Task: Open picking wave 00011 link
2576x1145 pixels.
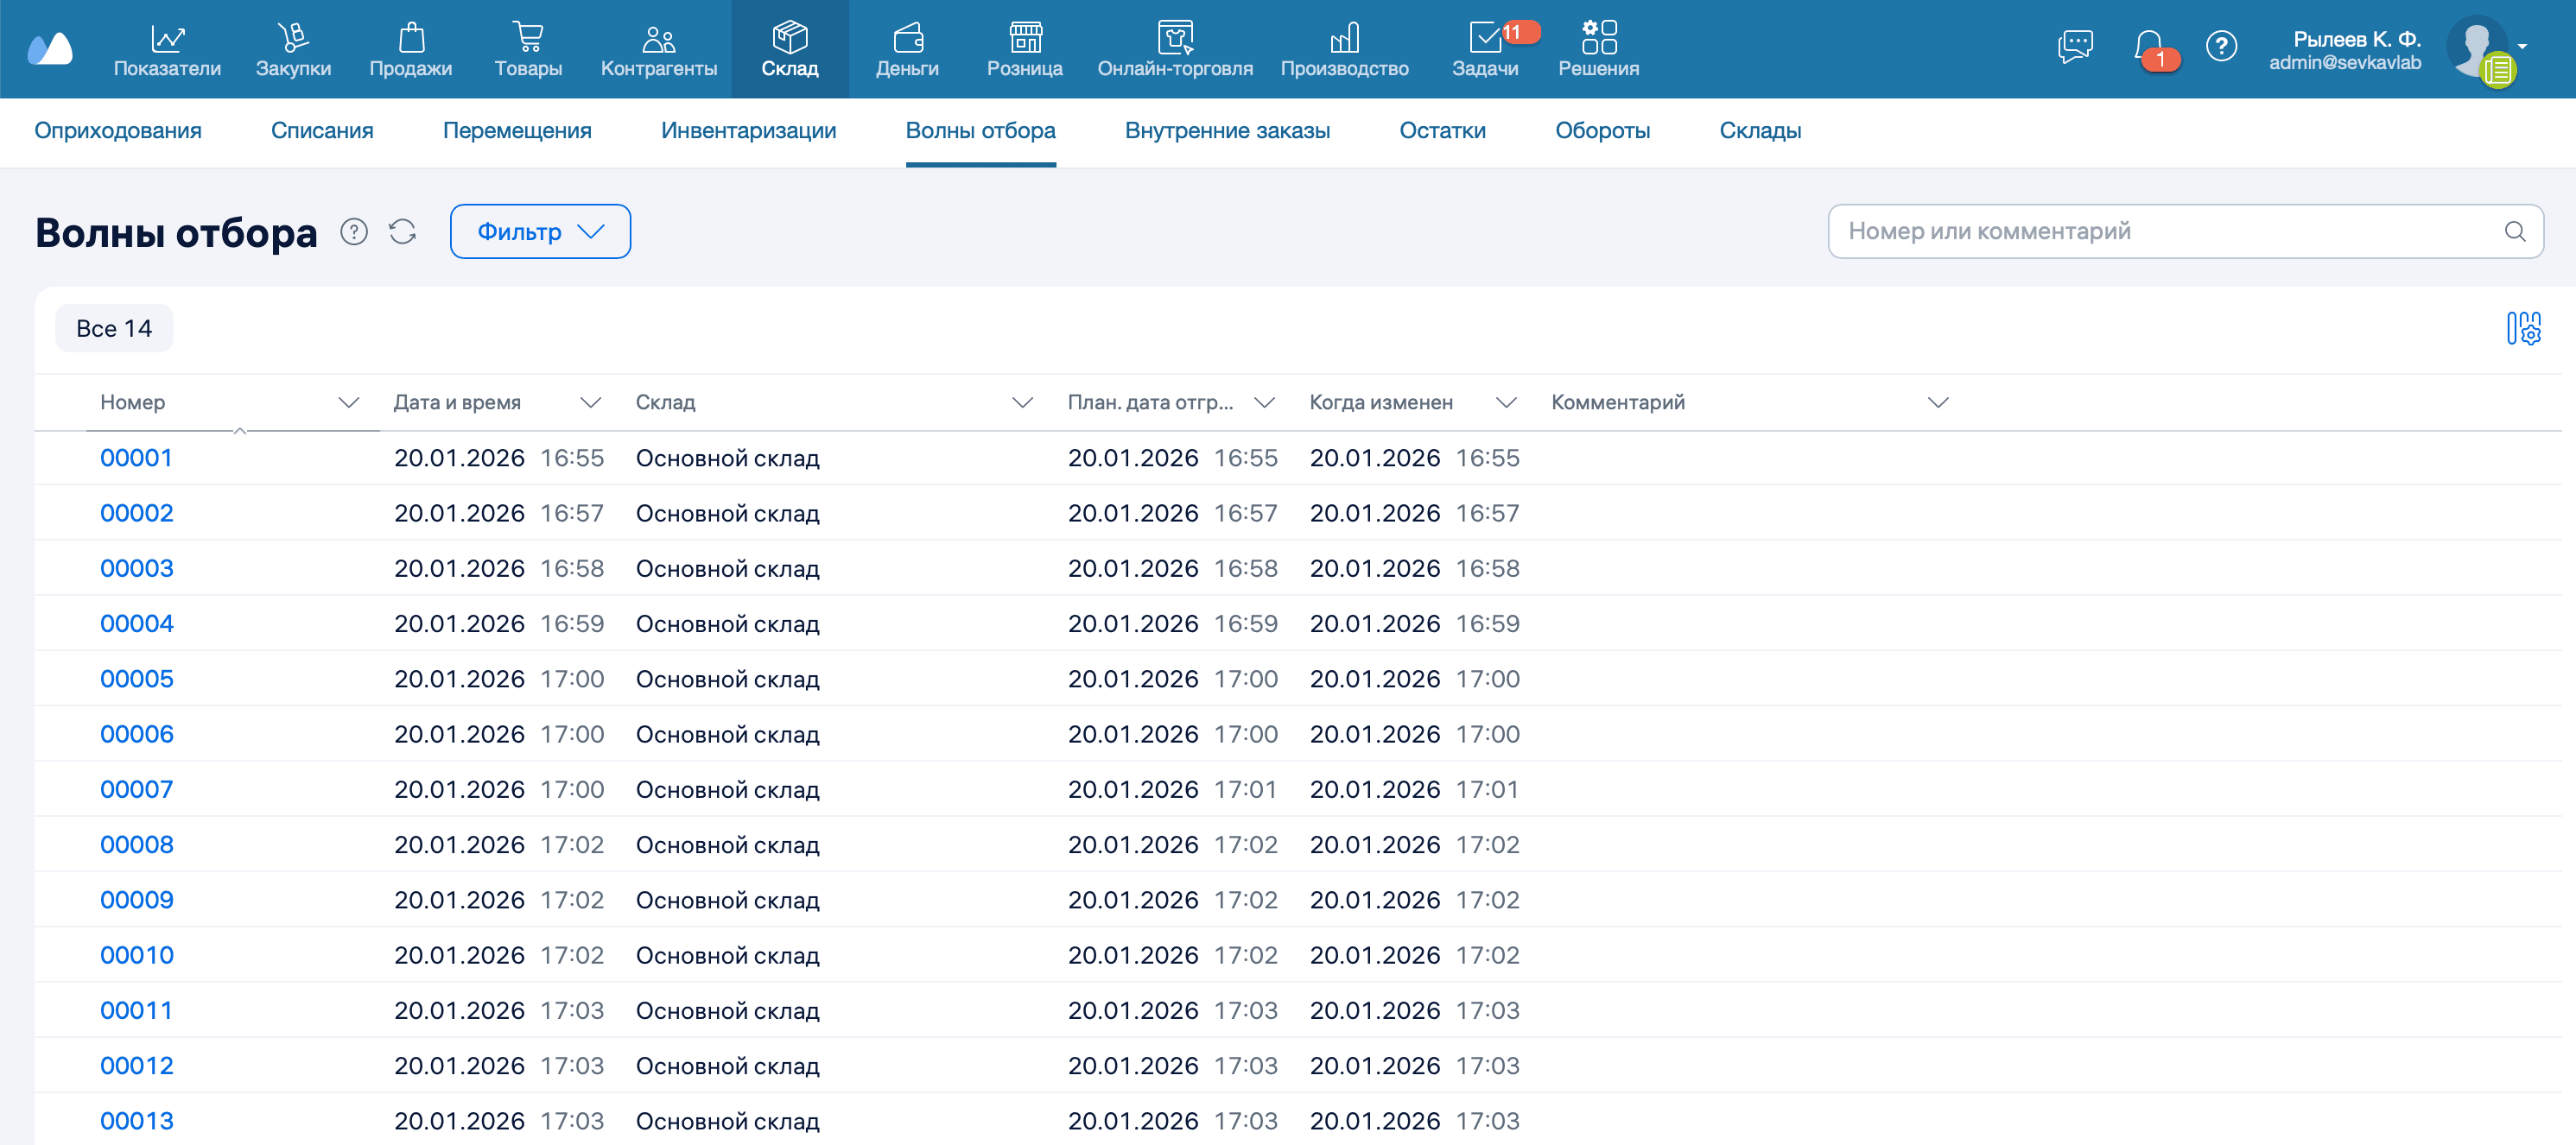Action: pyautogui.click(x=136, y=1011)
